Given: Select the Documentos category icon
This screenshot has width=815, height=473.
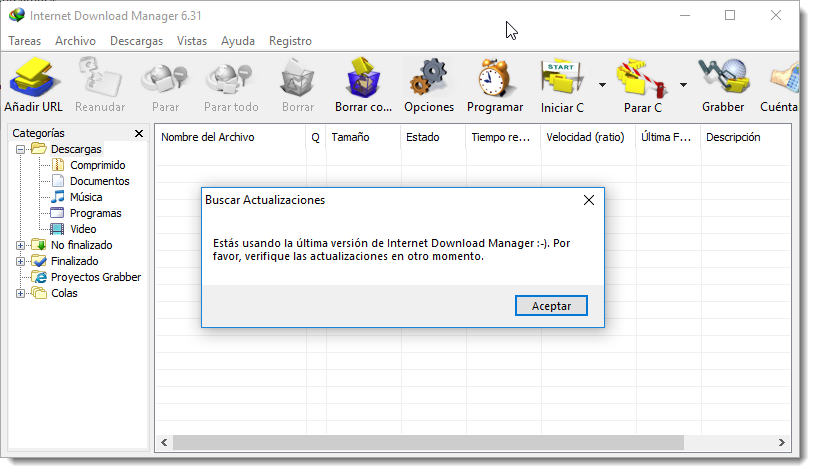Looking at the screenshot, I should tap(58, 181).
